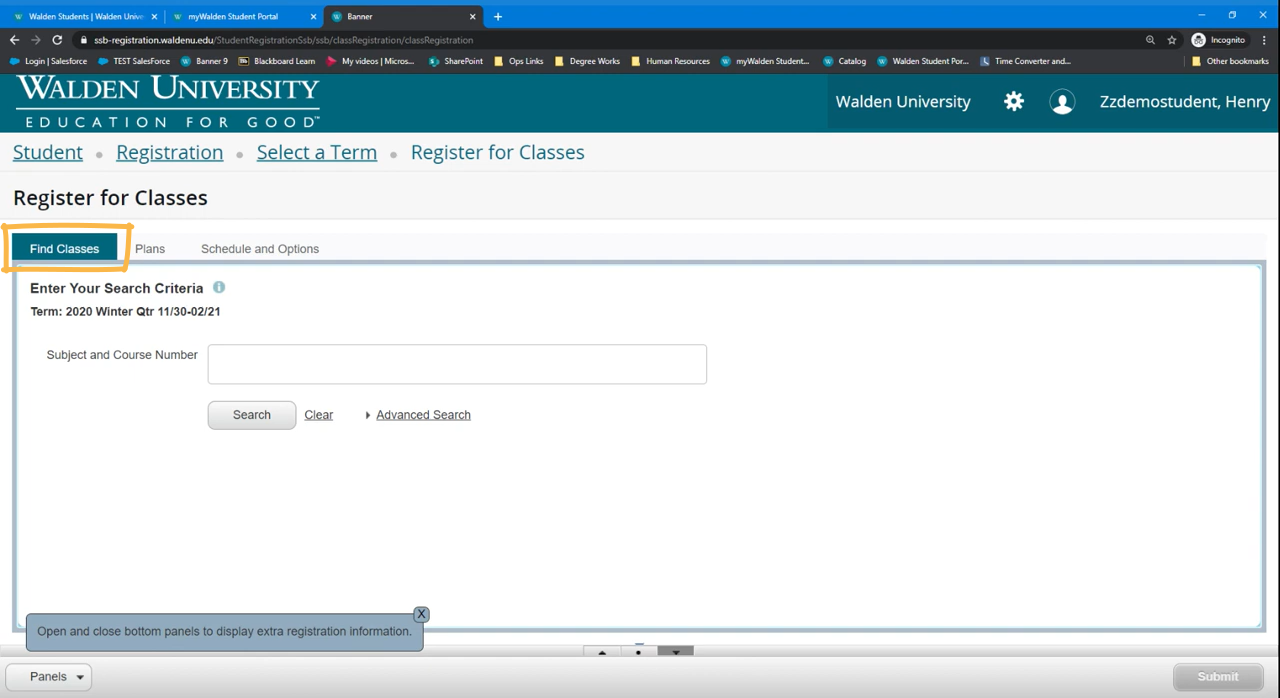The width and height of the screenshot is (1280, 698).
Task: Open the user profile avatar icon
Action: point(1062,102)
